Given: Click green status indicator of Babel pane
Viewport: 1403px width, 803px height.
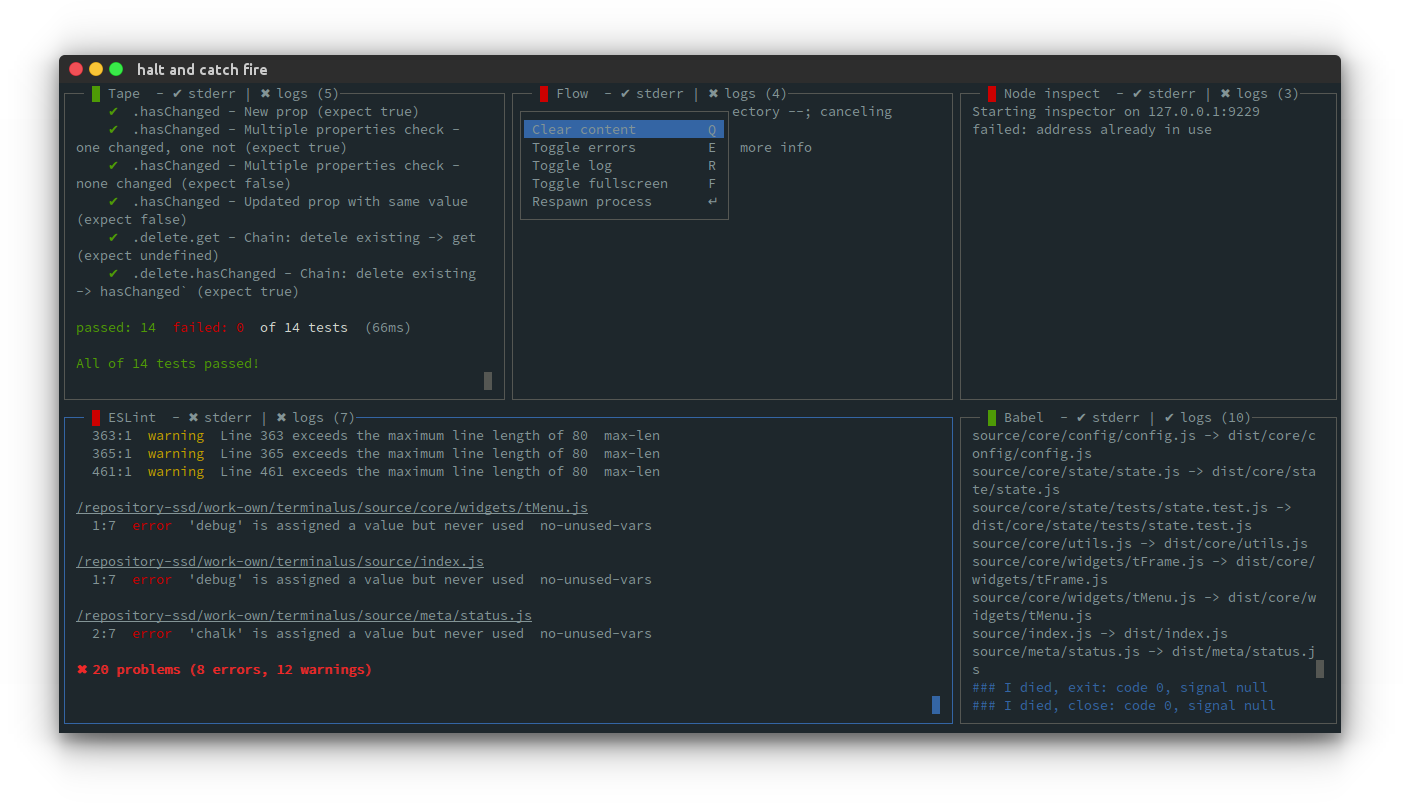Looking at the screenshot, I should 992,417.
